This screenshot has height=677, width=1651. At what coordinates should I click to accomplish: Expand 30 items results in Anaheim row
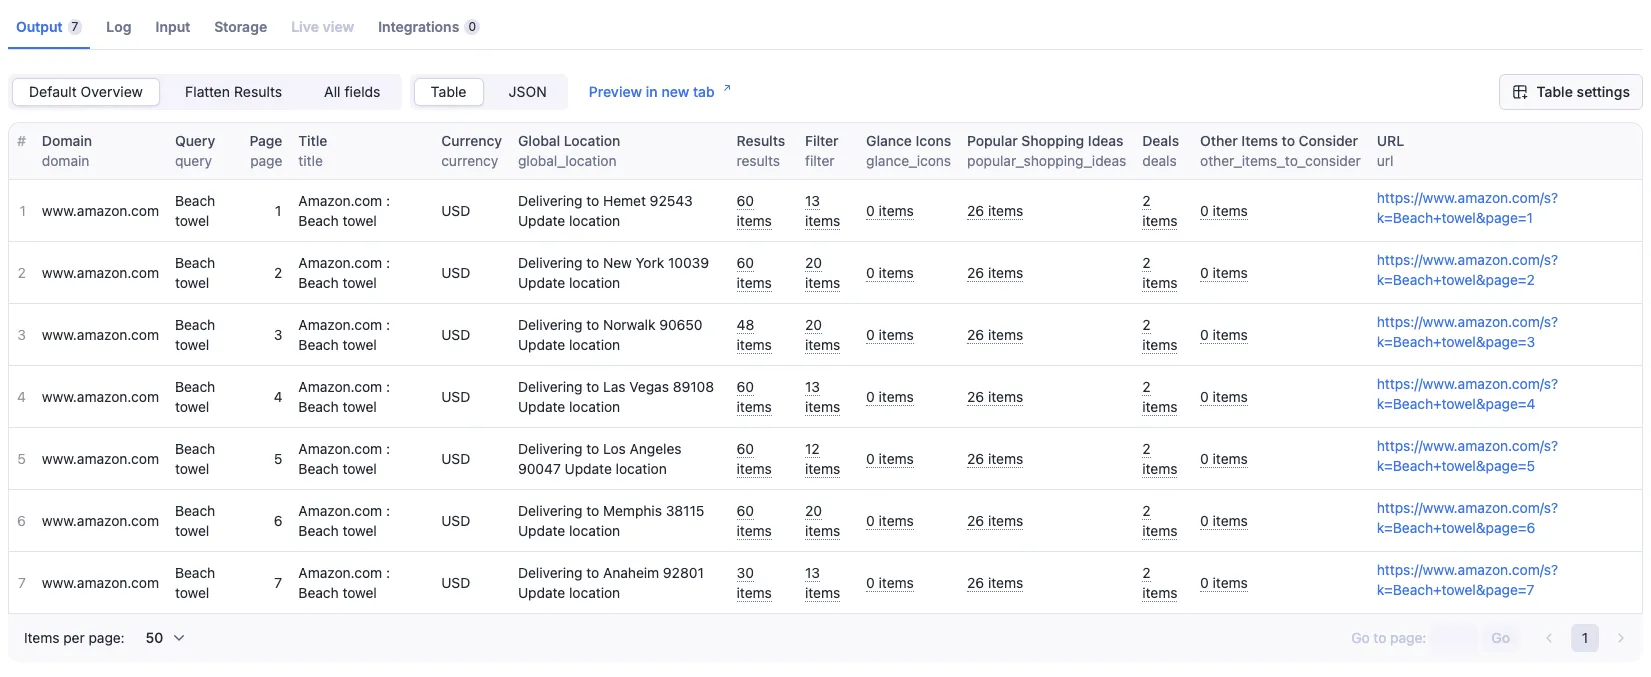coord(754,583)
